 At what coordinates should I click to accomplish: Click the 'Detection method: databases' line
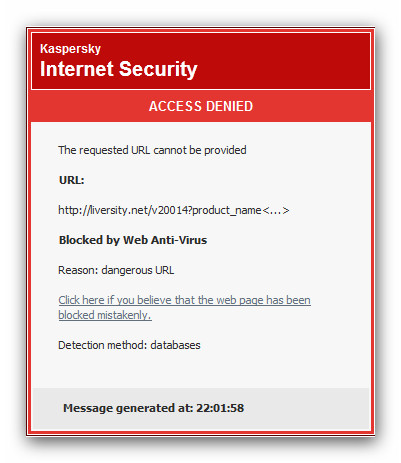coord(129,345)
